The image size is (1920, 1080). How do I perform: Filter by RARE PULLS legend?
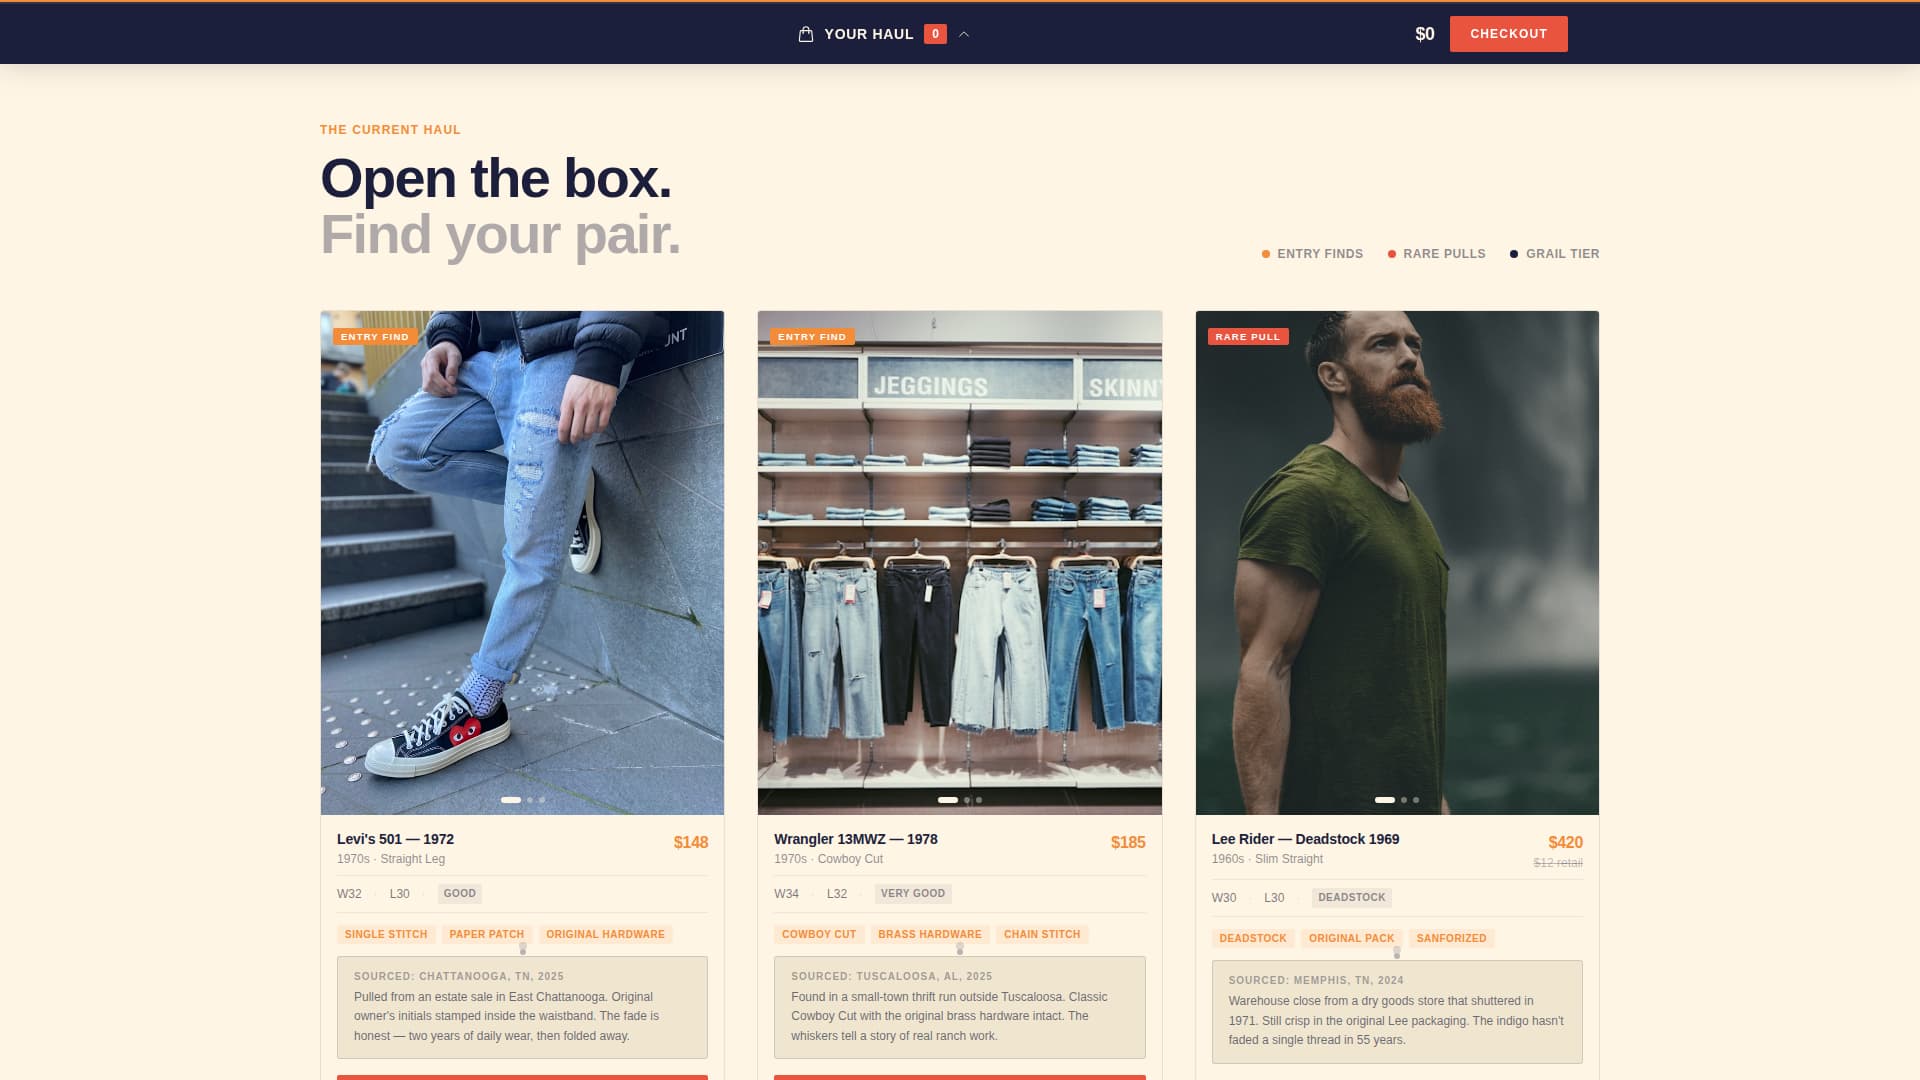pos(1436,254)
